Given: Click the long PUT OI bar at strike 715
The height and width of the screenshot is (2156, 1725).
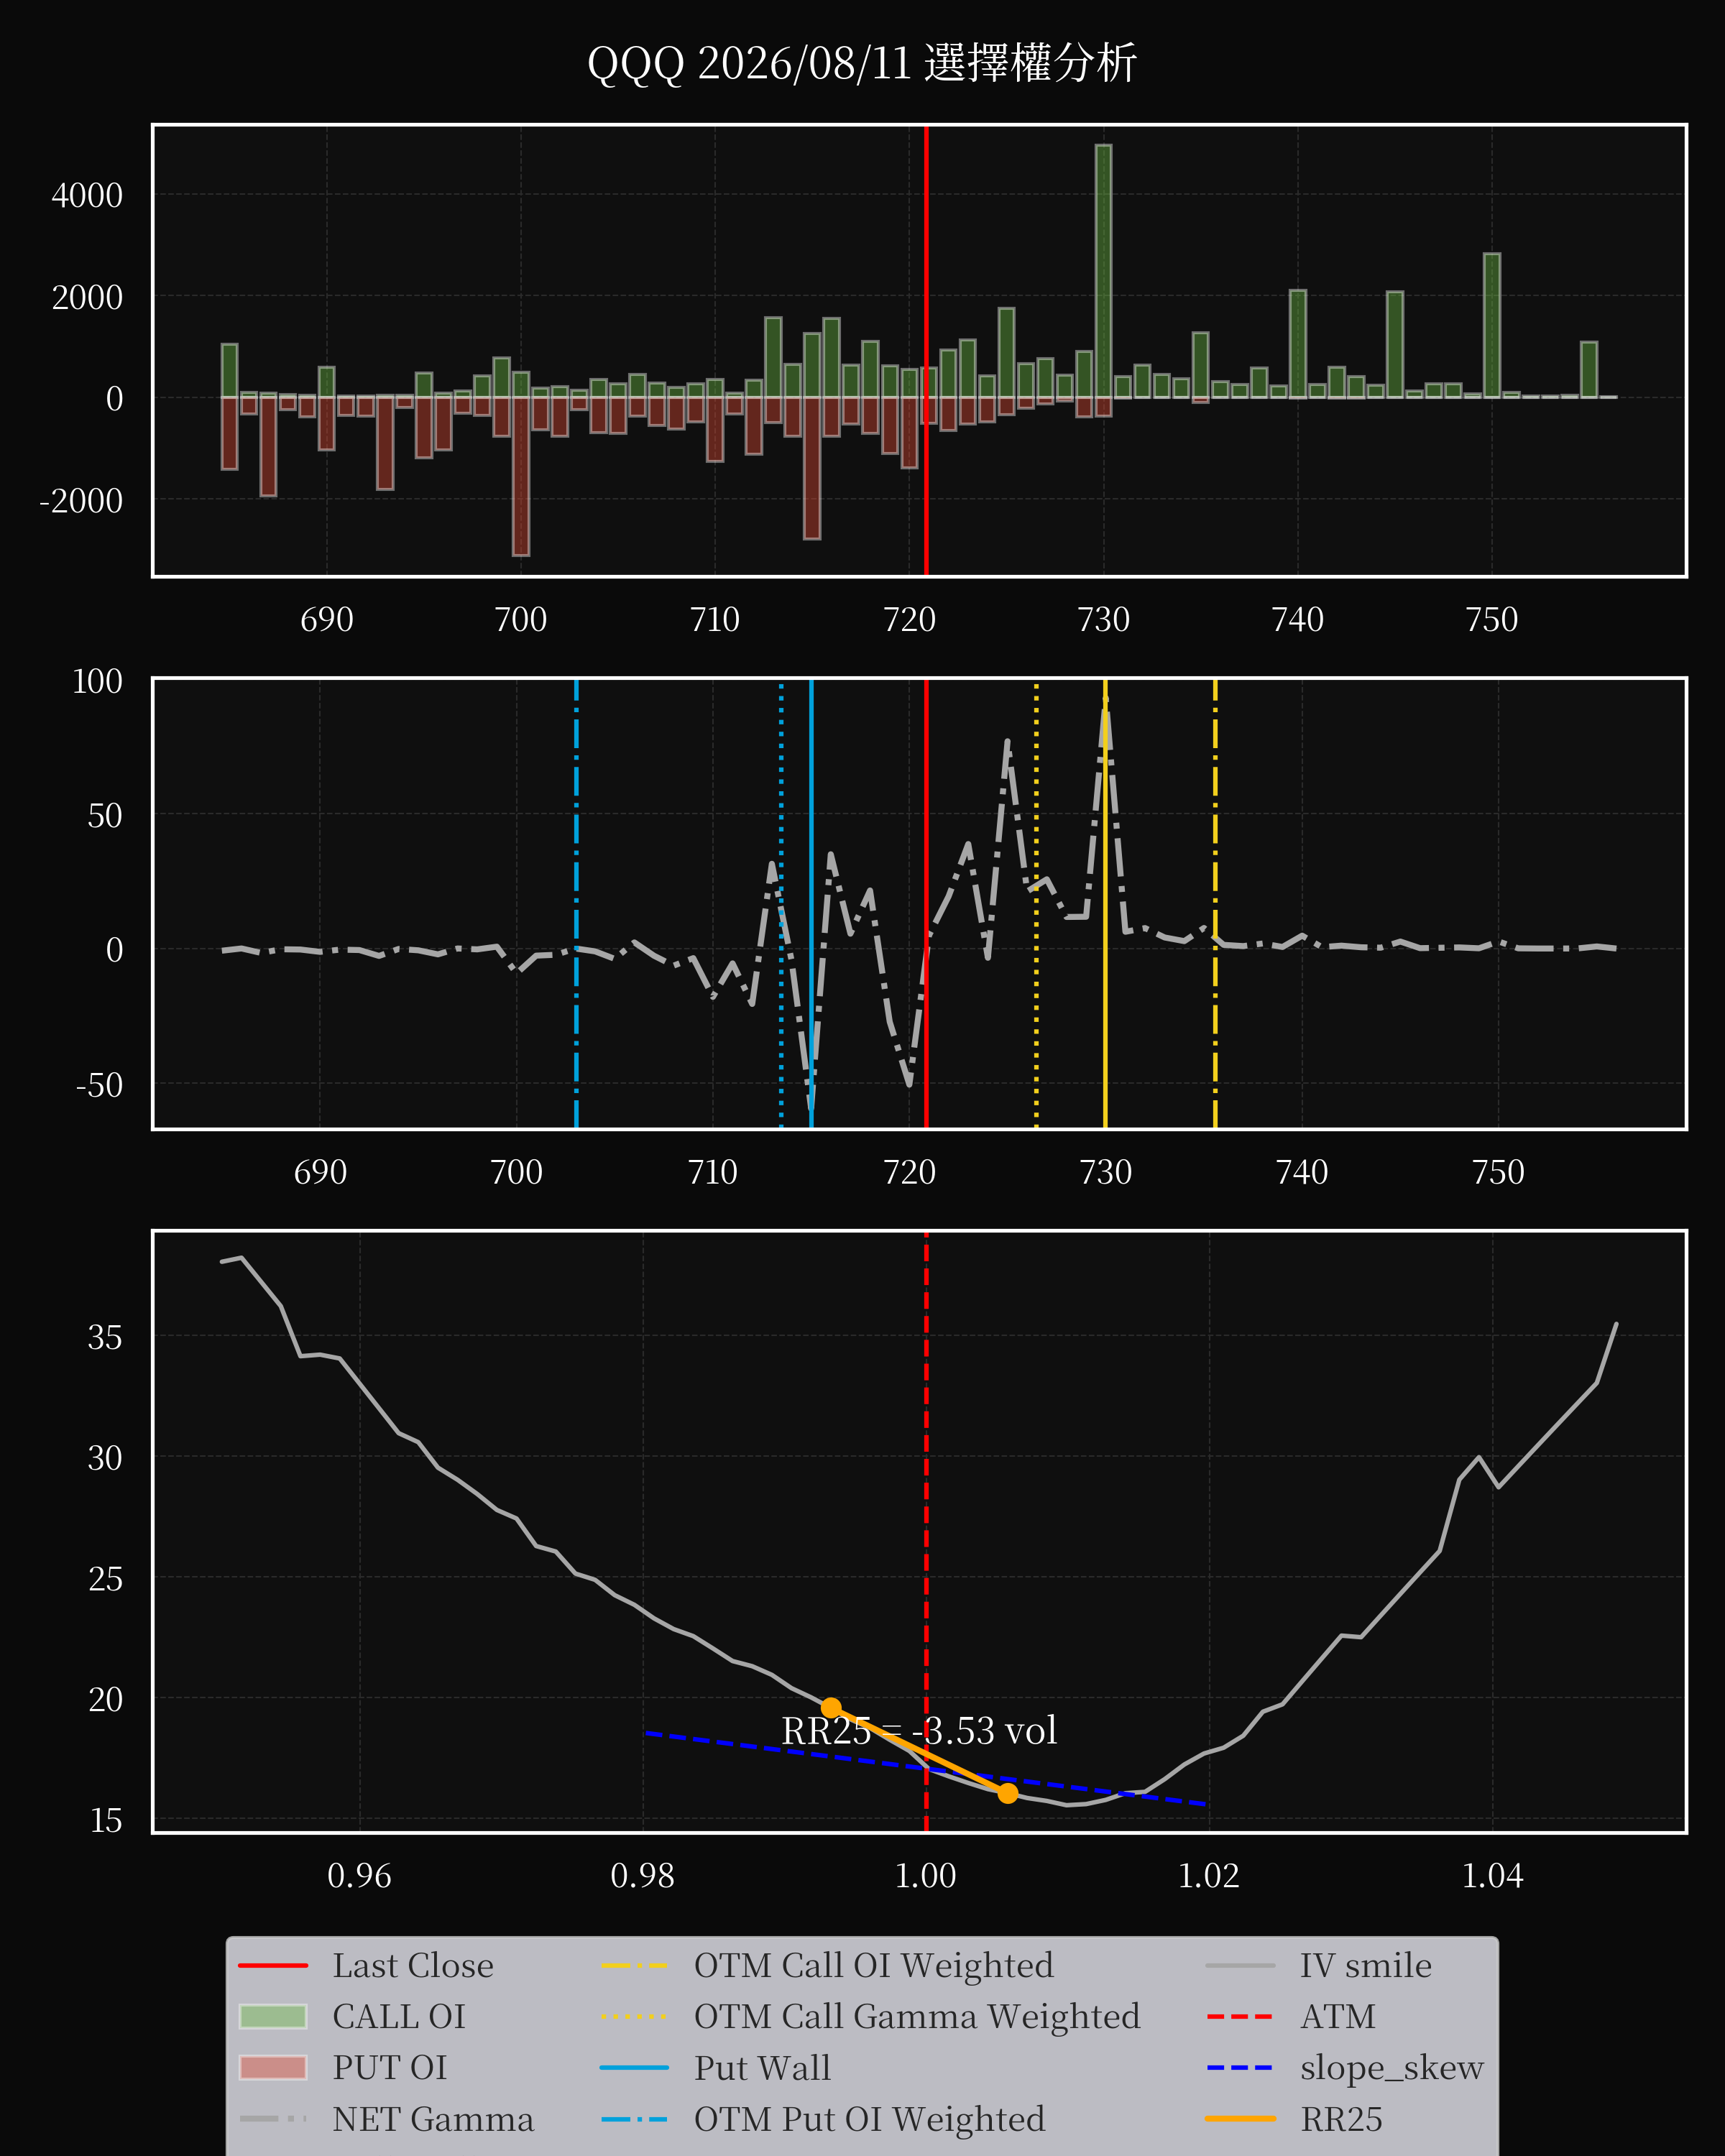Looking at the screenshot, I should (x=812, y=468).
